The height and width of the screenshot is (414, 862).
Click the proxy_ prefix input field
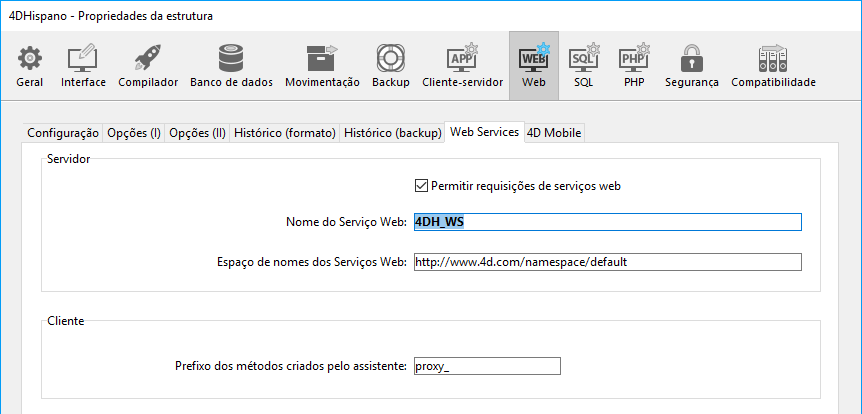[x=486, y=366]
